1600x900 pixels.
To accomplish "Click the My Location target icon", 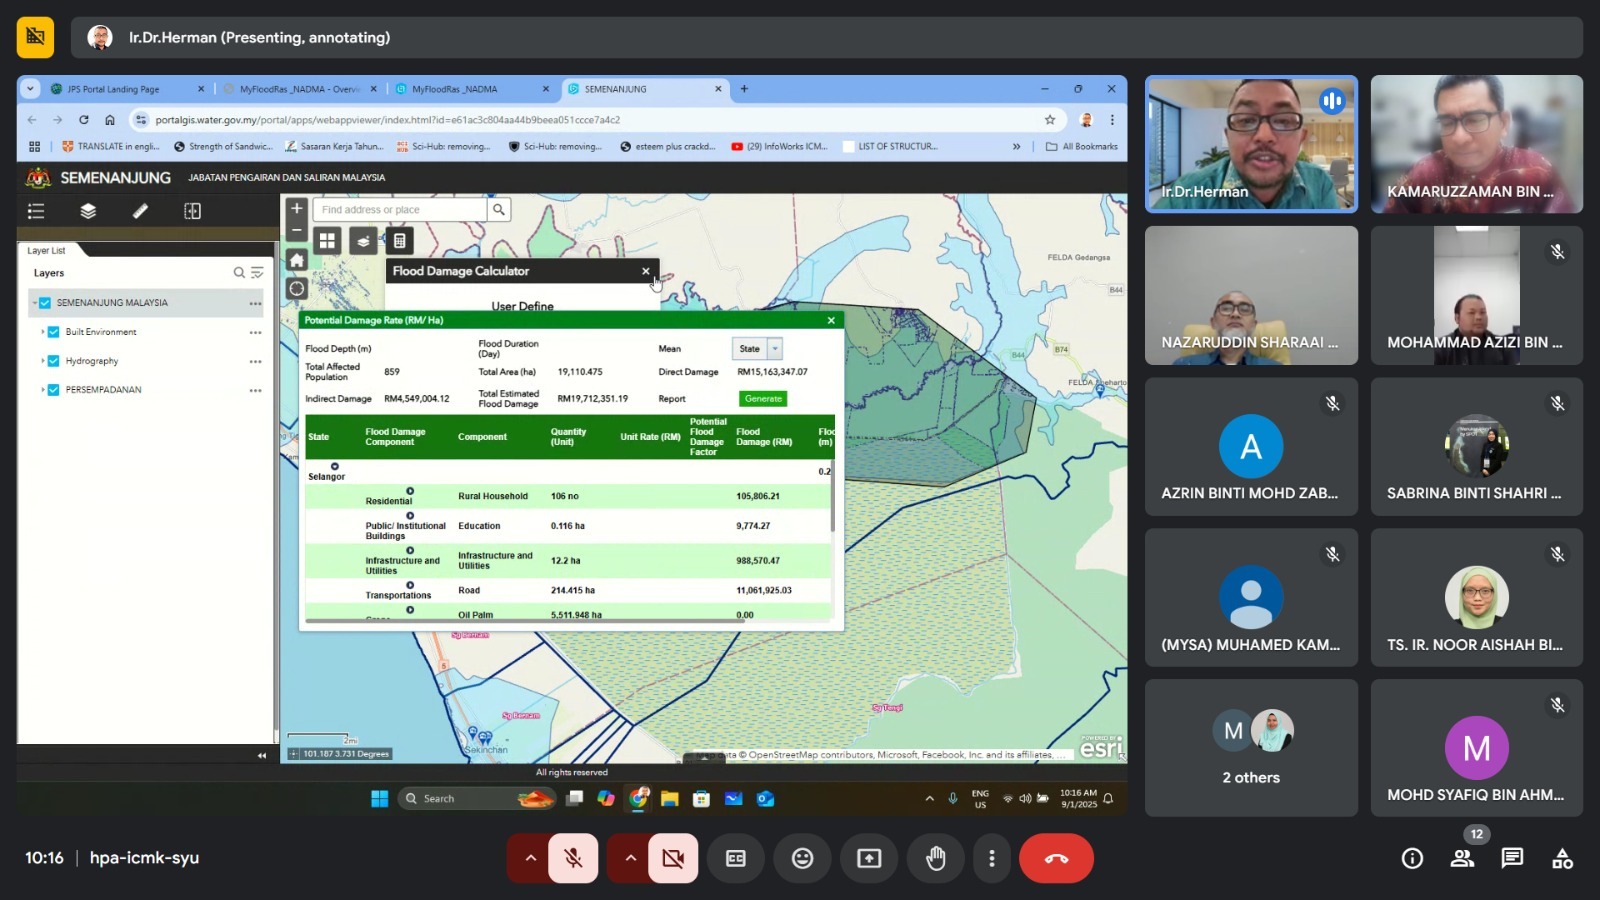I will coord(297,289).
